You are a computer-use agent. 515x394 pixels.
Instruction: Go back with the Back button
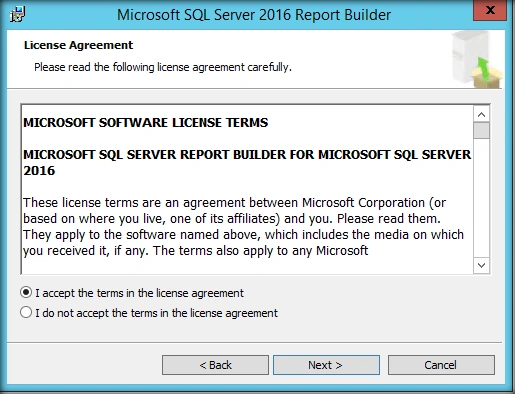215,365
